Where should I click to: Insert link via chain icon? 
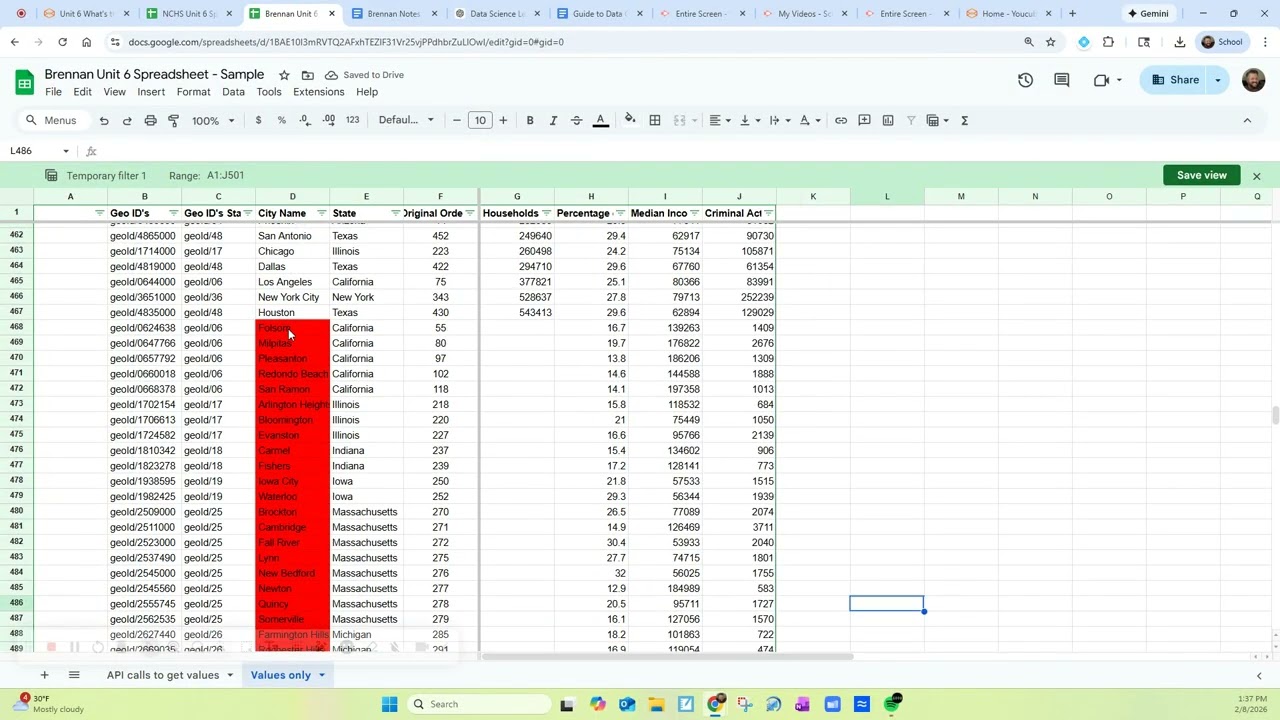click(841, 120)
